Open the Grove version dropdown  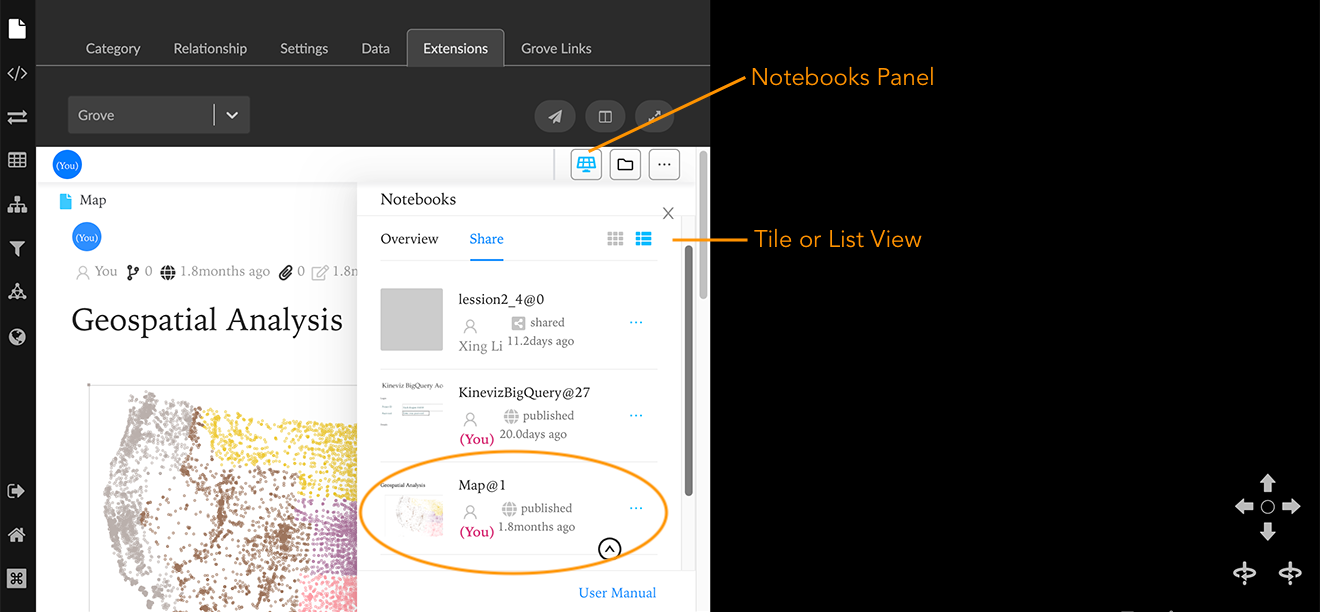tap(231, 114)
